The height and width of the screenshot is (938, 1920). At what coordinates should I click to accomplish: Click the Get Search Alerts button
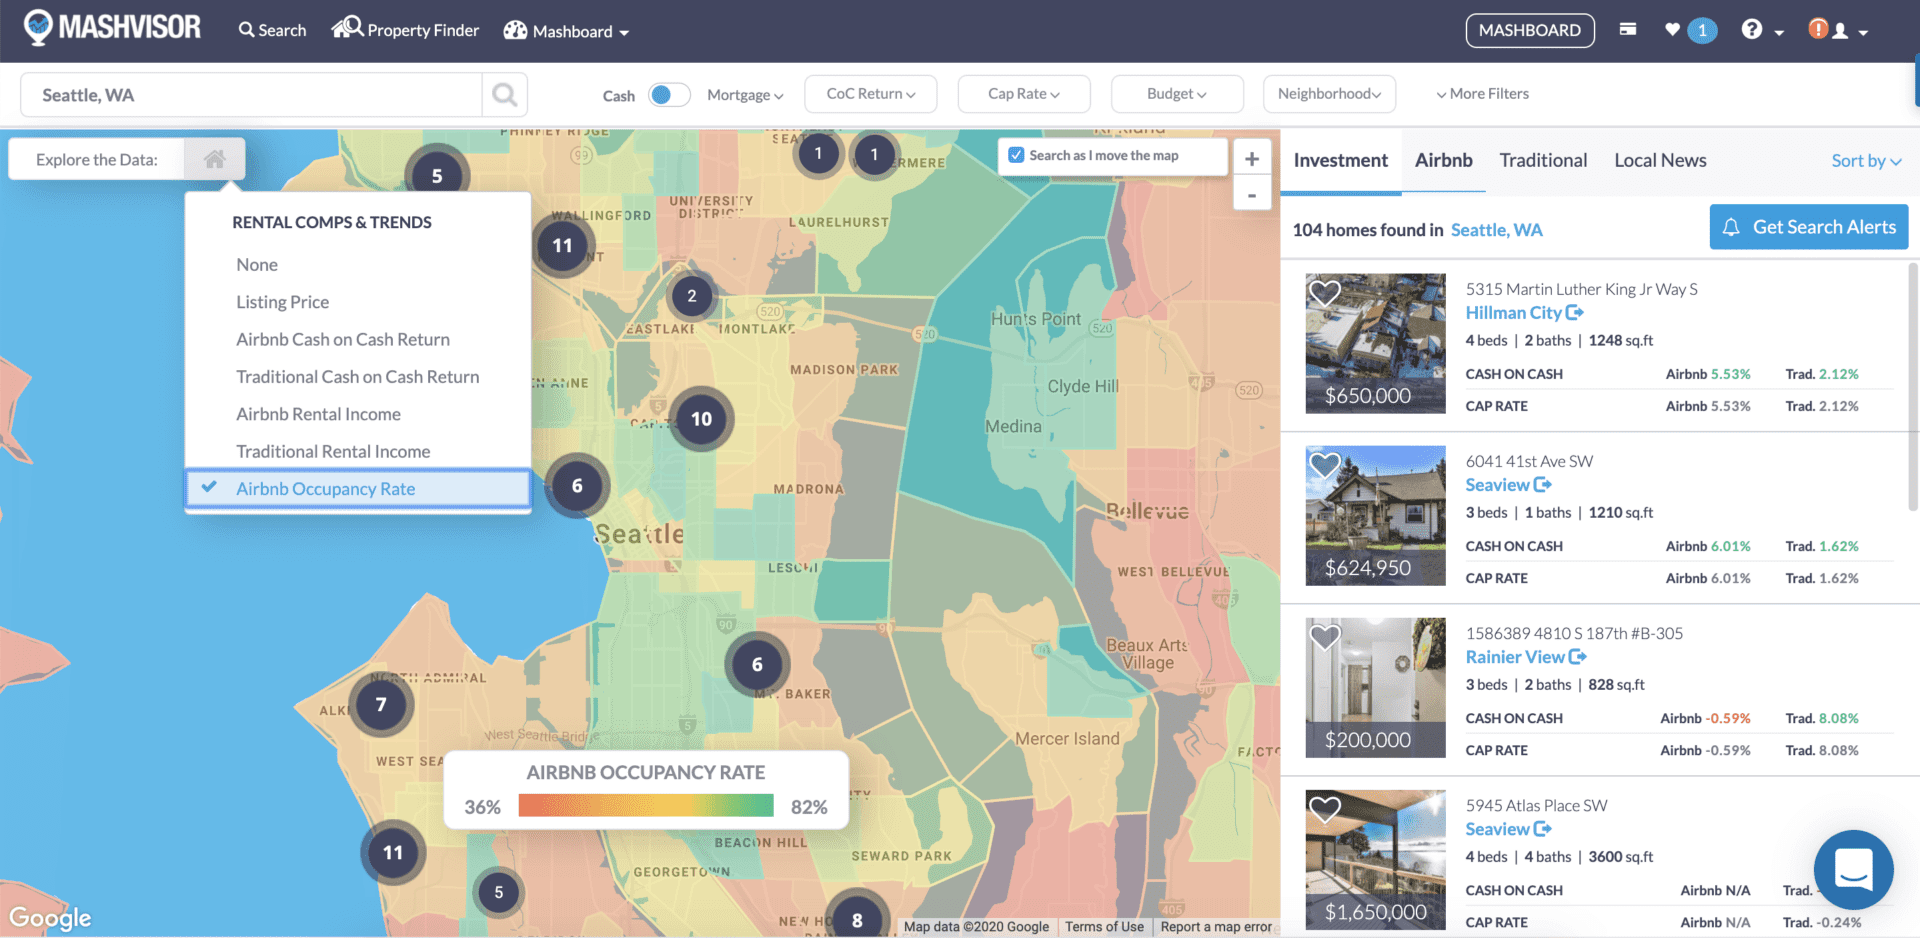[1808, 227]
